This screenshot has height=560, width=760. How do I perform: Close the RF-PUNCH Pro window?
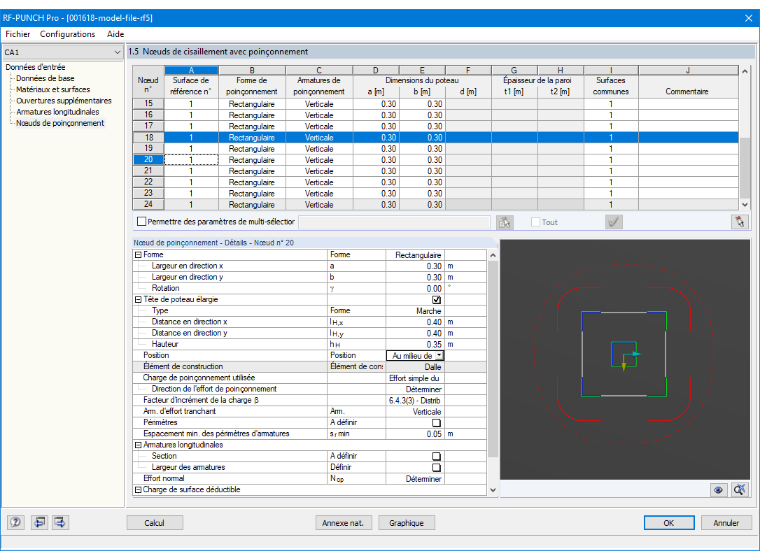[749, 18]
